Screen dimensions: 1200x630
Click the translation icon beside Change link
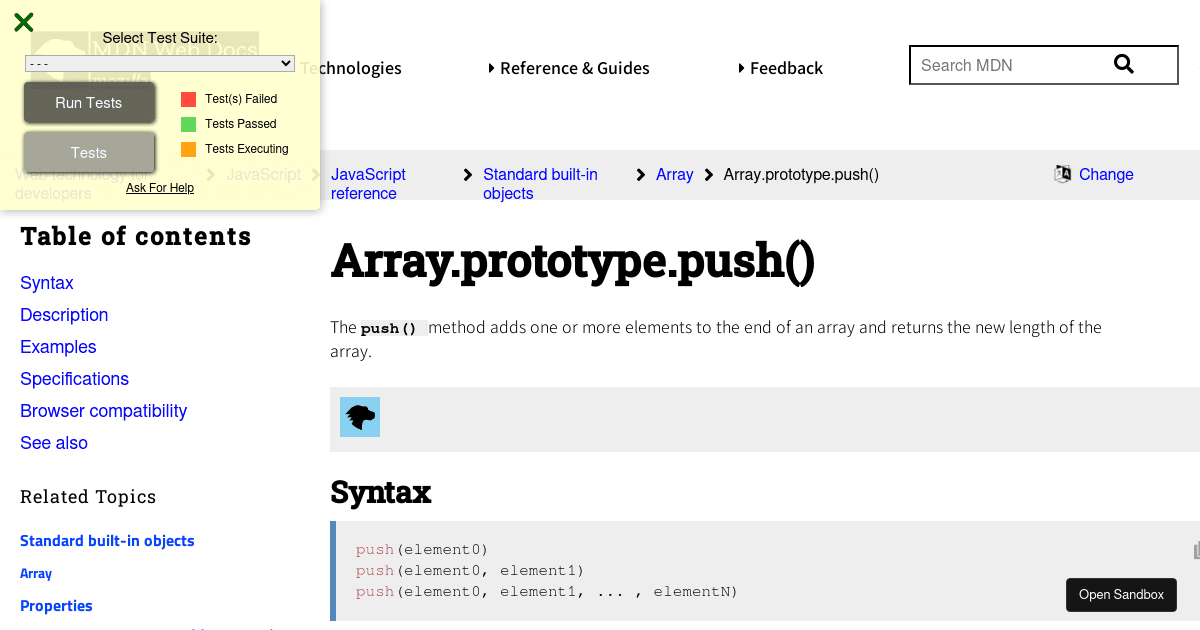1062,173
